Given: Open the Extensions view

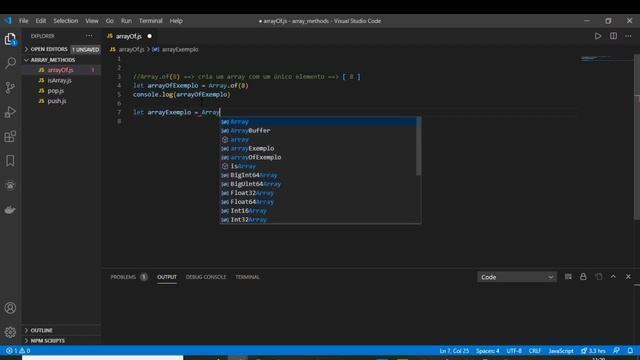Looking at the screenshot, I should pos(10,136).
